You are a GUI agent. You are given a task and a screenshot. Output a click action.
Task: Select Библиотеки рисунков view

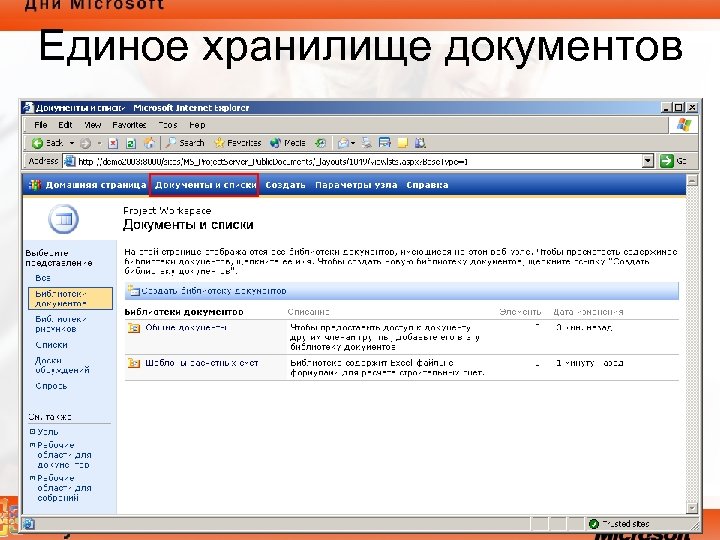coord(61,324)
